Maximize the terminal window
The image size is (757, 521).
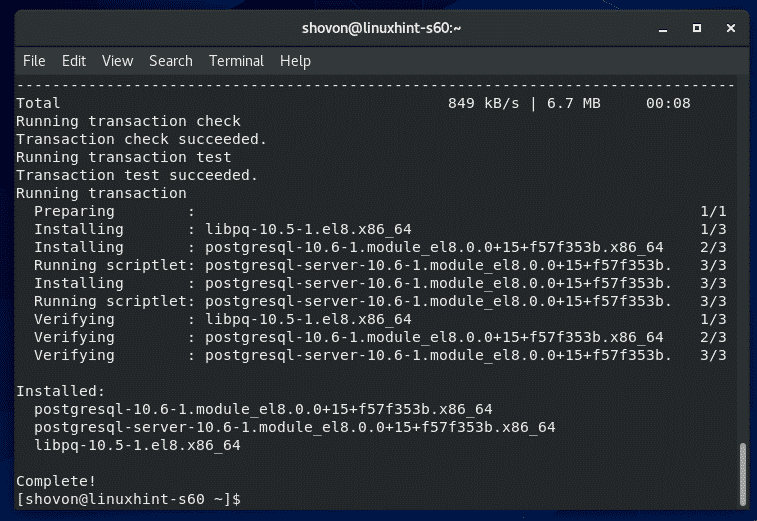698,28
